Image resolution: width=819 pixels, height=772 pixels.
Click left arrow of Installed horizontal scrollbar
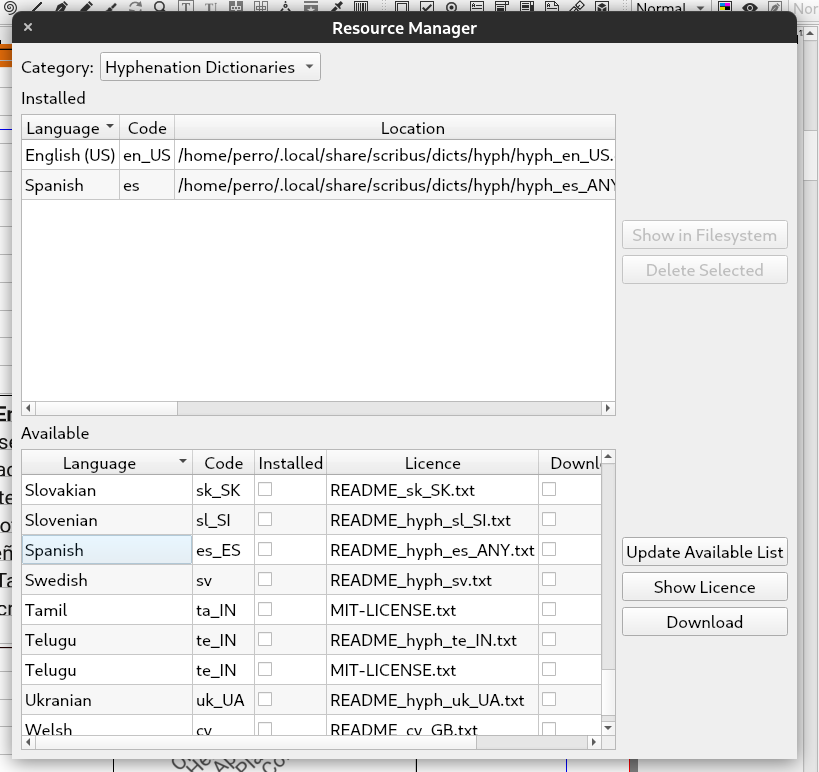28,408
